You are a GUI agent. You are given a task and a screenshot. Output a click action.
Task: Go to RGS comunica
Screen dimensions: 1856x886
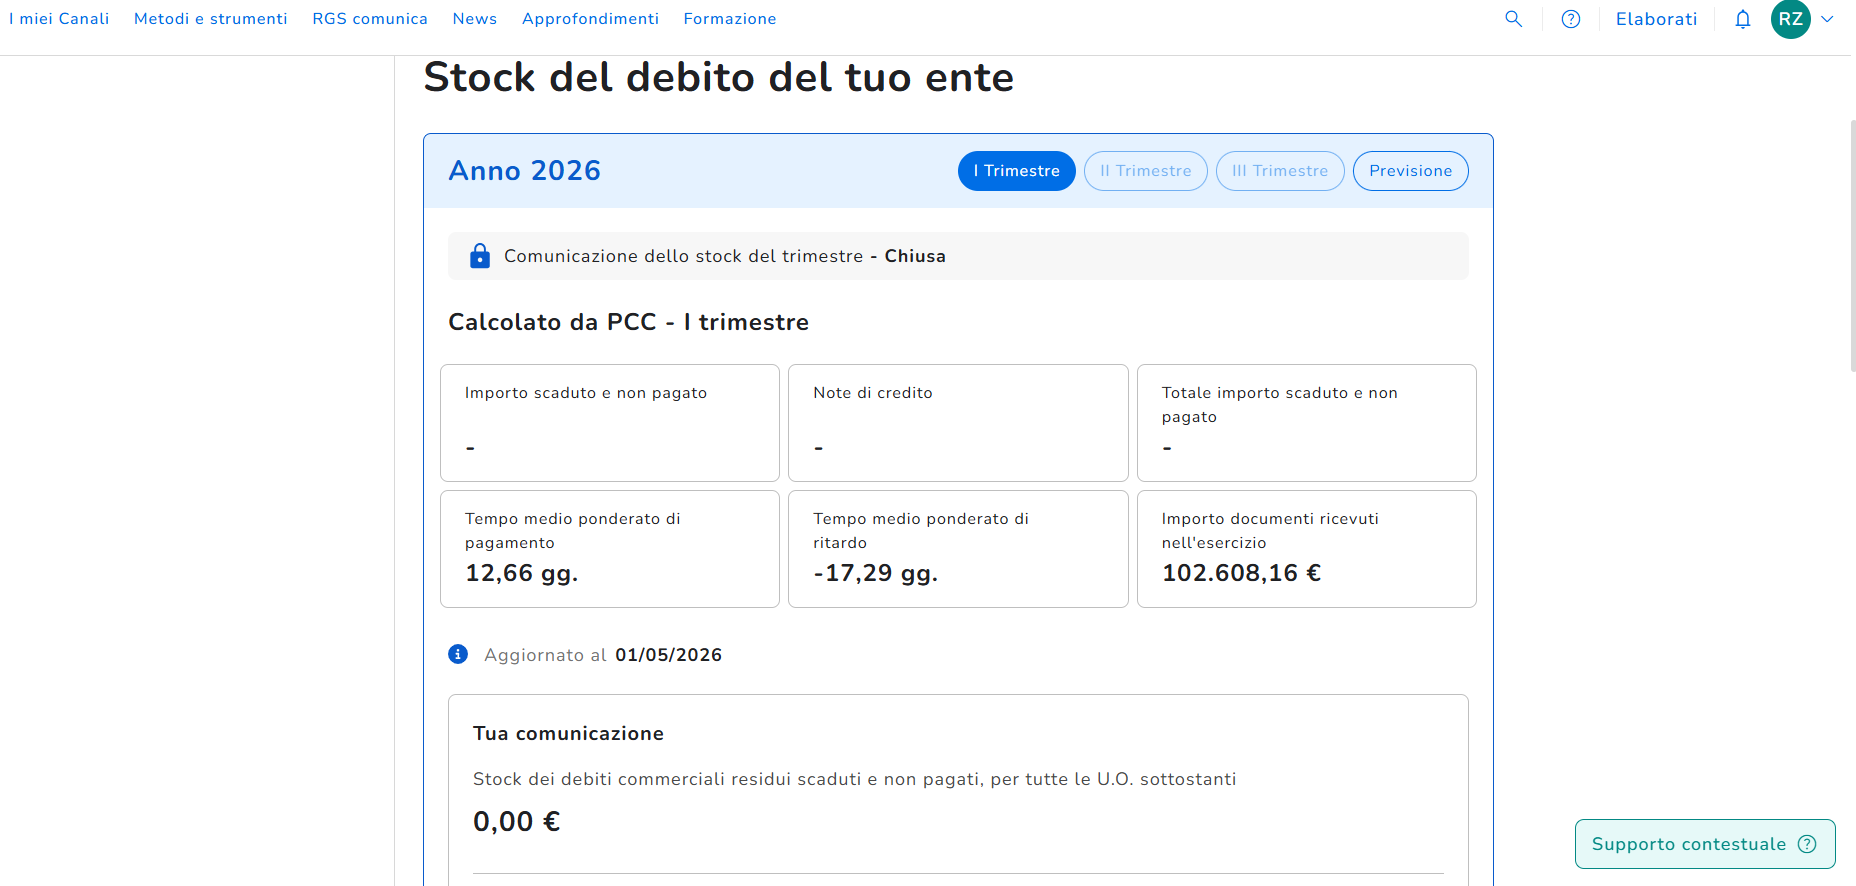click(x=370, y=19)
